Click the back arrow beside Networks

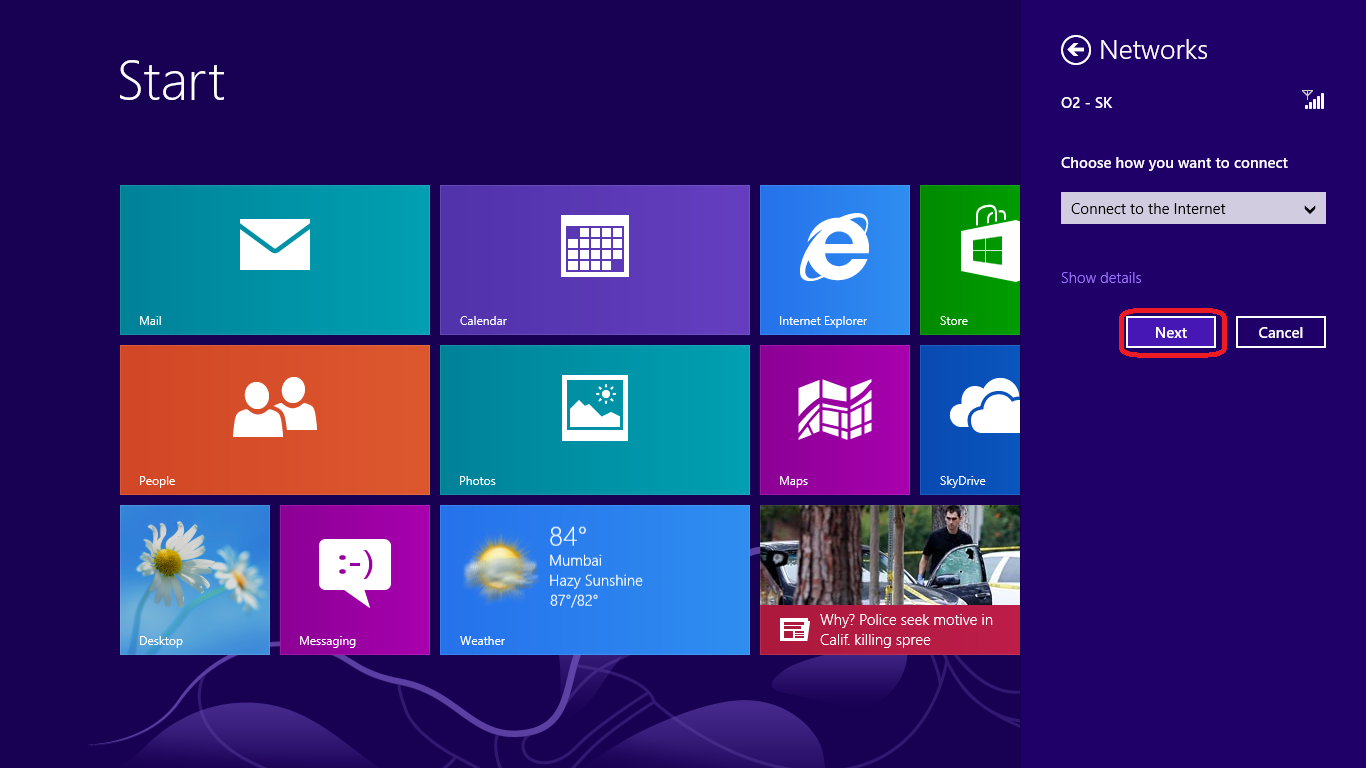[1076, 50]
